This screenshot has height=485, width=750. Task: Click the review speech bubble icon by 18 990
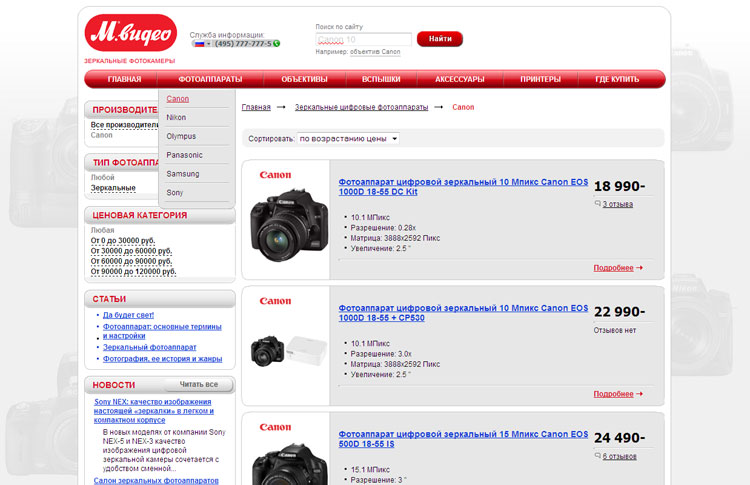597,204
